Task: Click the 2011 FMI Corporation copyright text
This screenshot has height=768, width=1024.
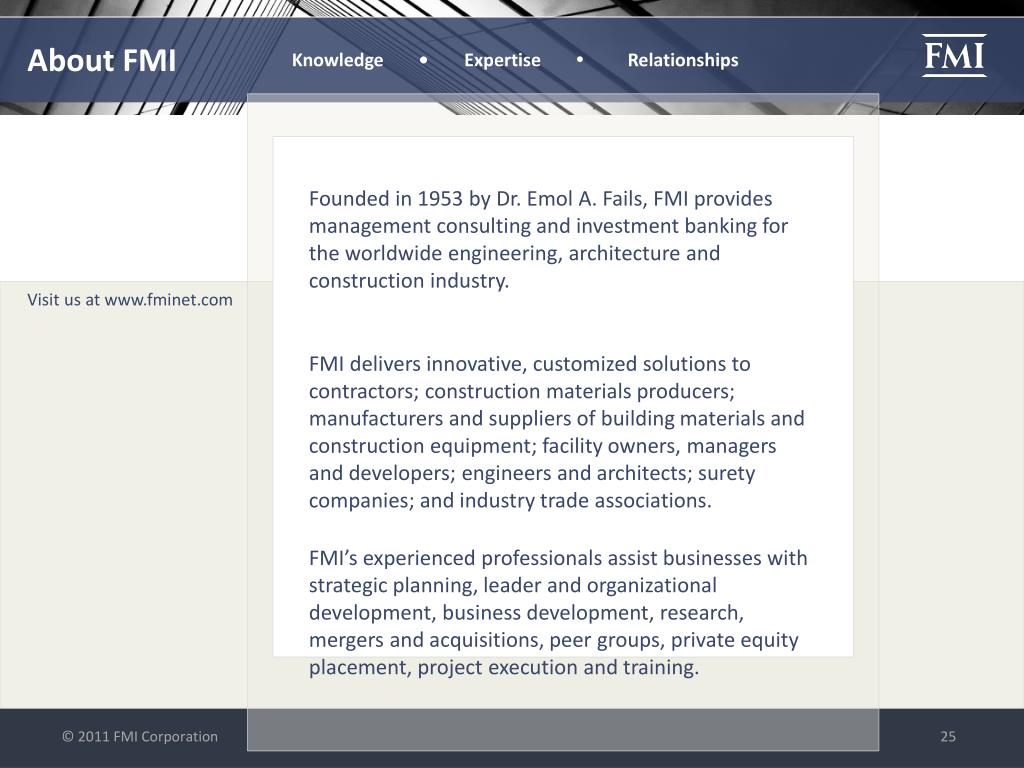Action: tap(140, 737)
